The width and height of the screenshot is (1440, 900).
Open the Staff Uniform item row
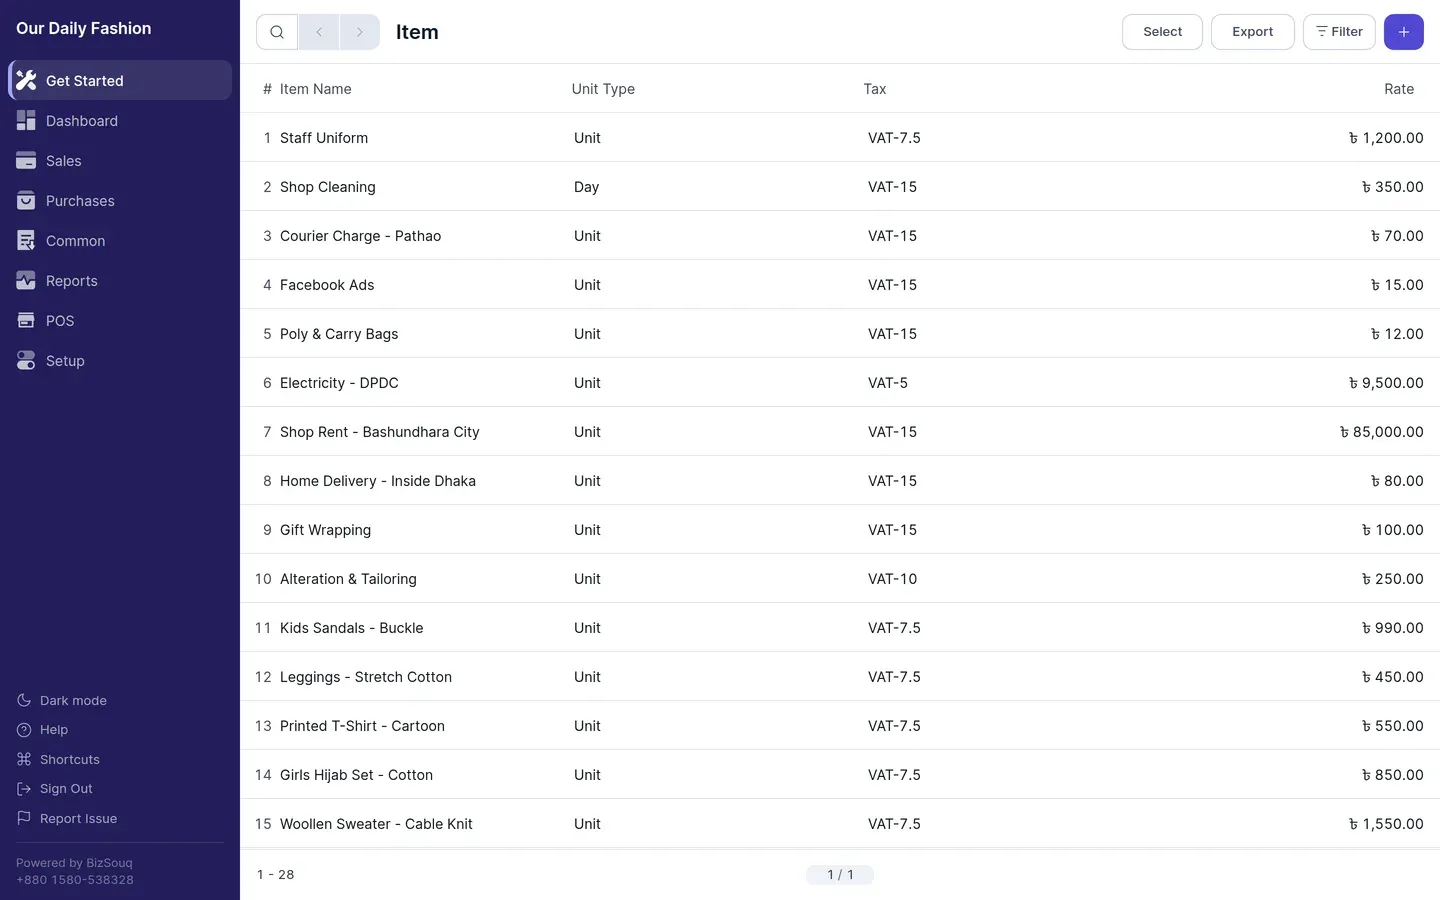point(840,138)
